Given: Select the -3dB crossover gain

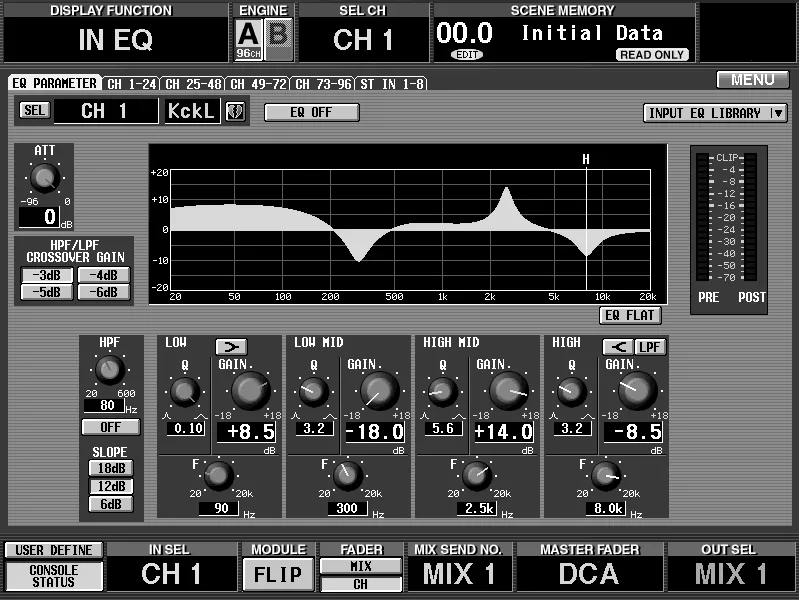Looking at the screenshot, I should 47,275.
